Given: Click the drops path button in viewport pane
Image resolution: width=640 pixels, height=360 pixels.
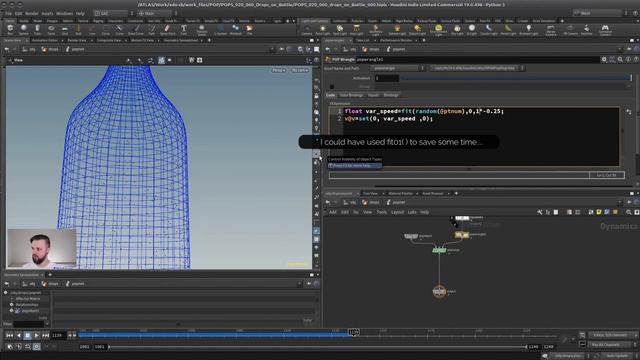Looking at the screenshot, I should 50,49.
